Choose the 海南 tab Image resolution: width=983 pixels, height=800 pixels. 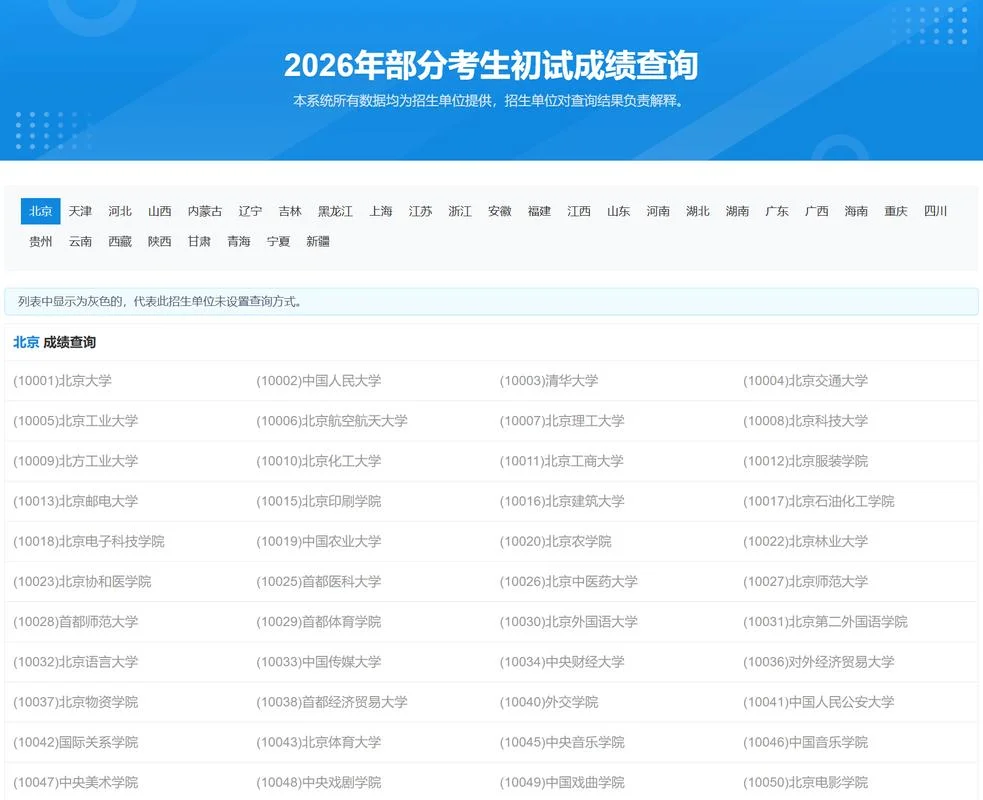coord(856,211)
